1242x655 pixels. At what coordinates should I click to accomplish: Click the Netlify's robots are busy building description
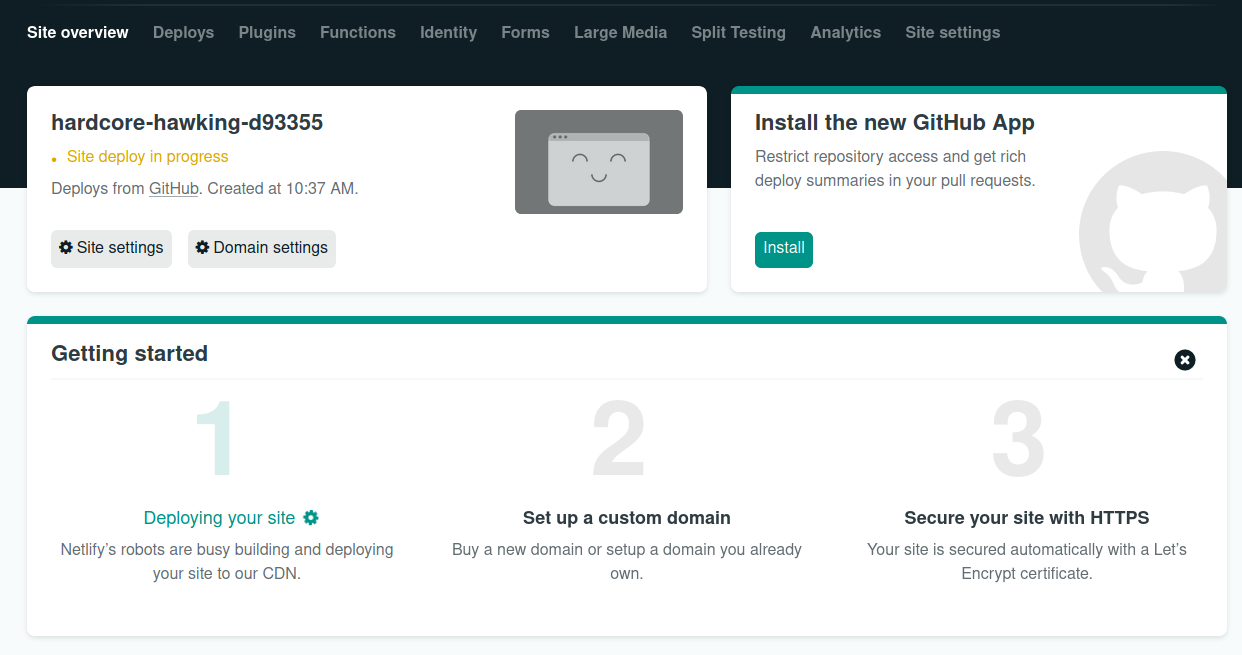pyautogui.click(x=227, y=562)
